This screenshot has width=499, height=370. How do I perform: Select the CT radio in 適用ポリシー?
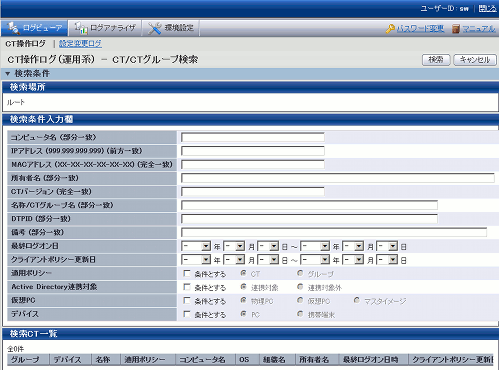tap(243, 273)
